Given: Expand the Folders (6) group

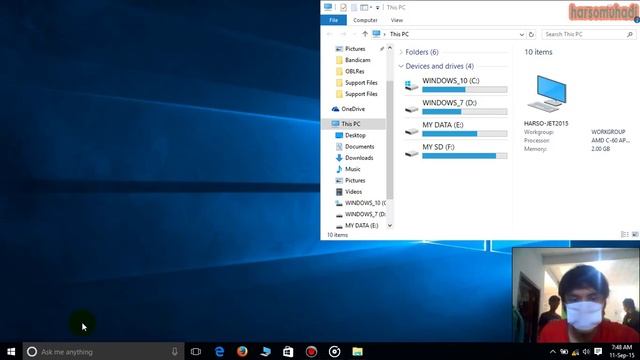Looking at the screenshot, I should pos(401,52).
